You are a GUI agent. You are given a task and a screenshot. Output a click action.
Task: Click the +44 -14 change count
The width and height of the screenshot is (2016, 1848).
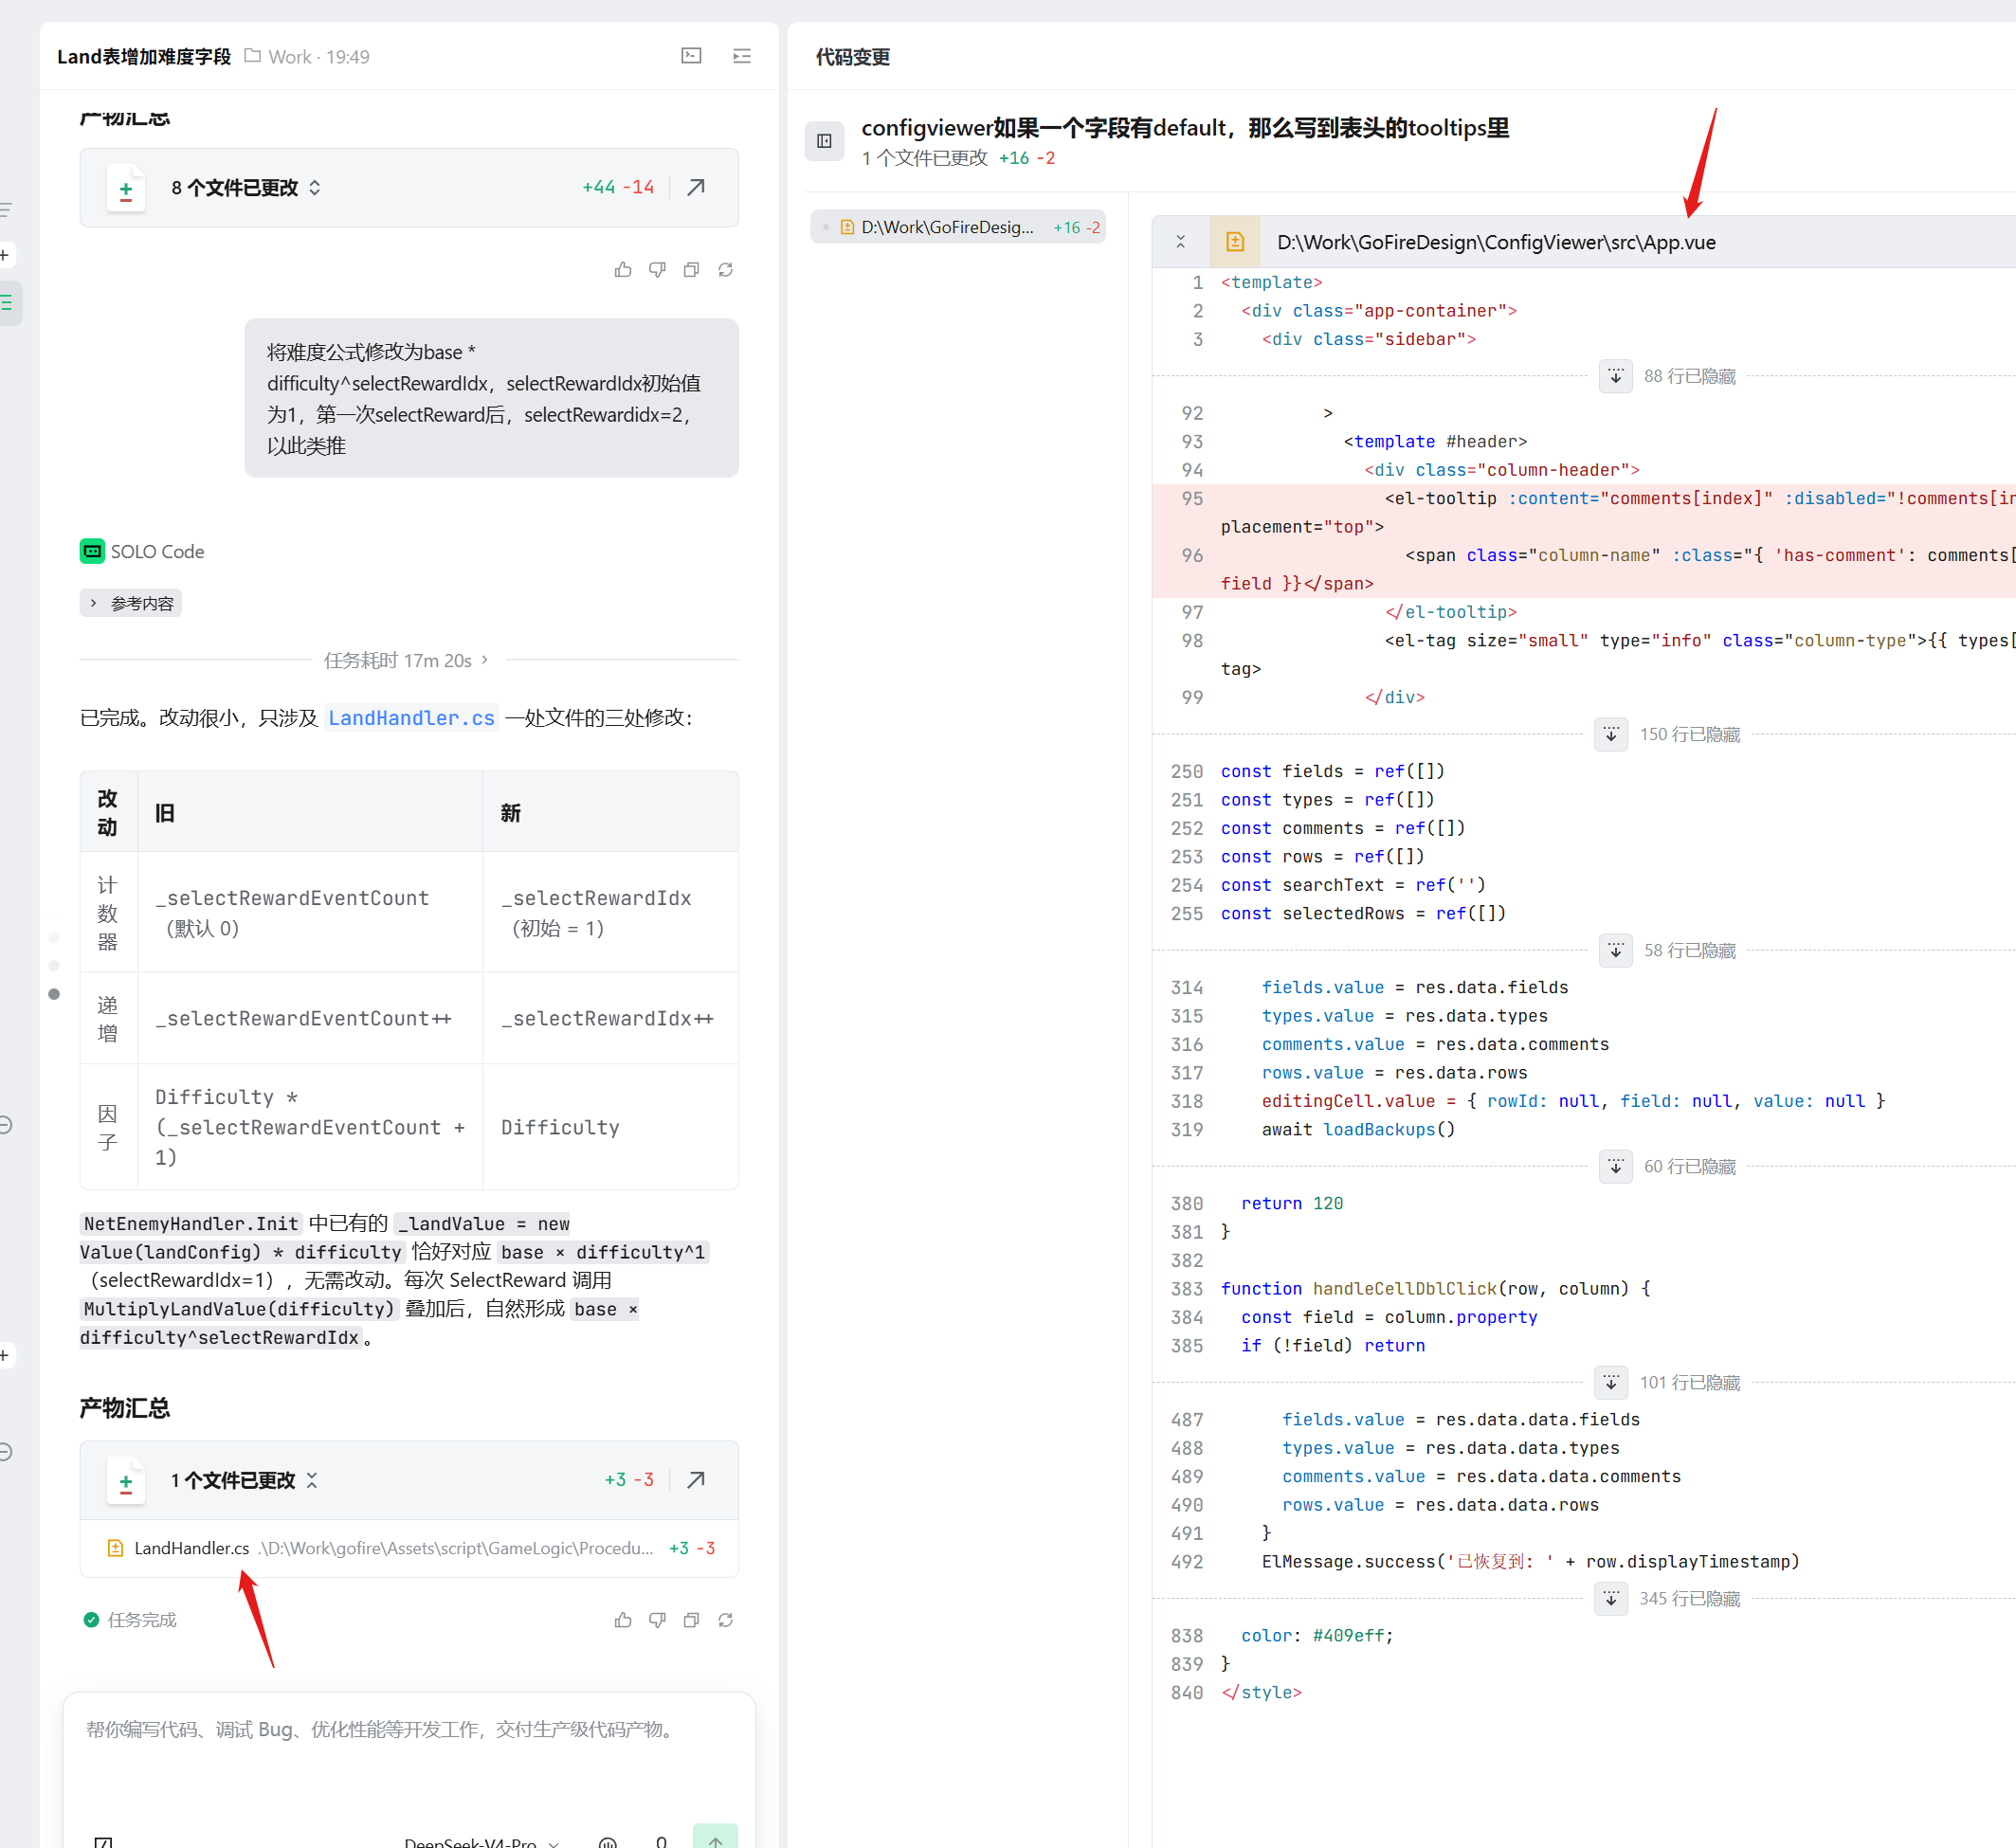[618, 187]
